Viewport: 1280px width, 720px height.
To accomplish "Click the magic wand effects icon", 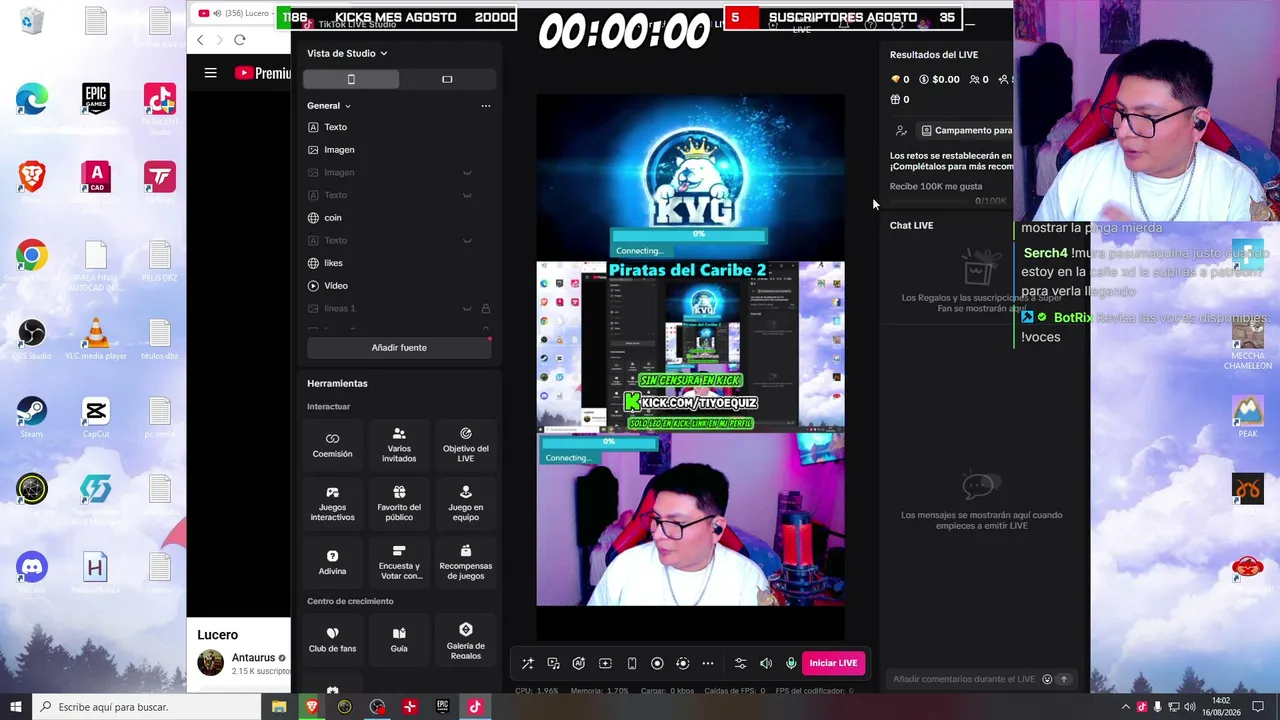I will [x=527, y=663].
